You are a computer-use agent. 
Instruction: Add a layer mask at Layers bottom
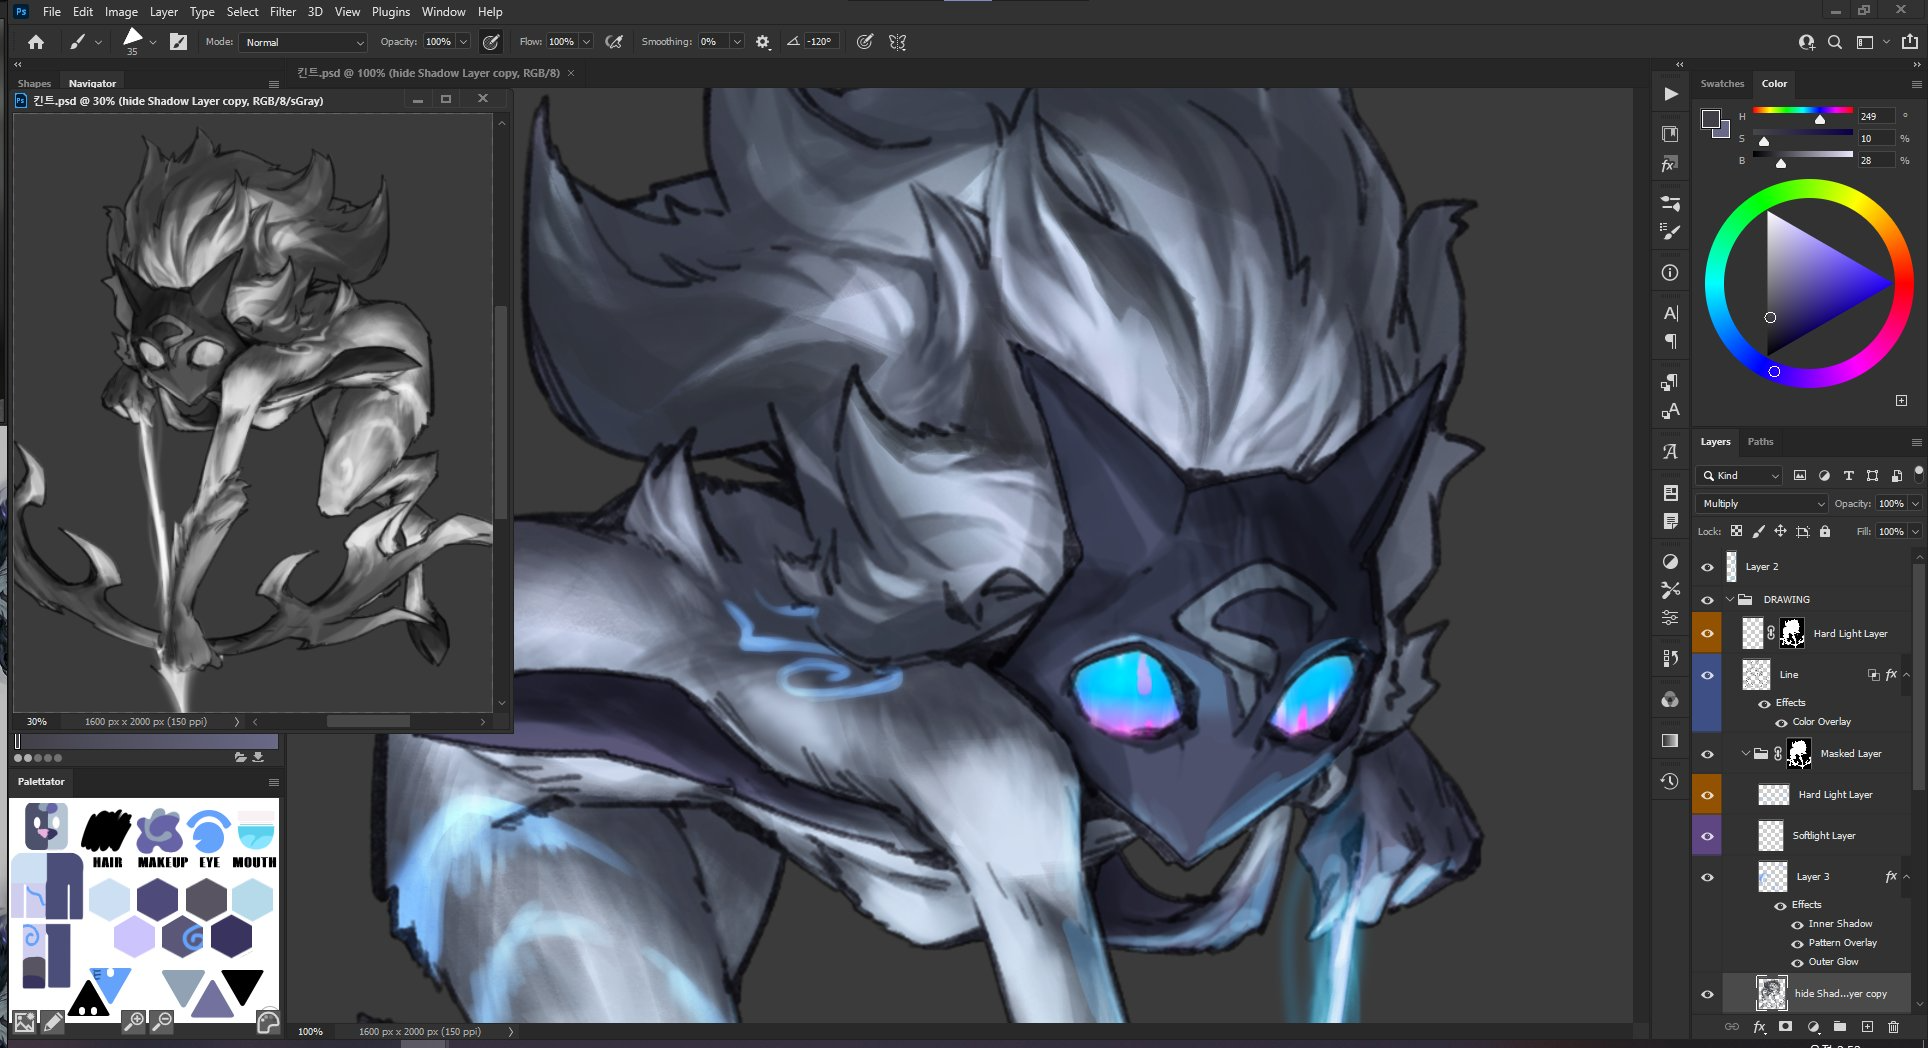[x=1785, y=1027]
